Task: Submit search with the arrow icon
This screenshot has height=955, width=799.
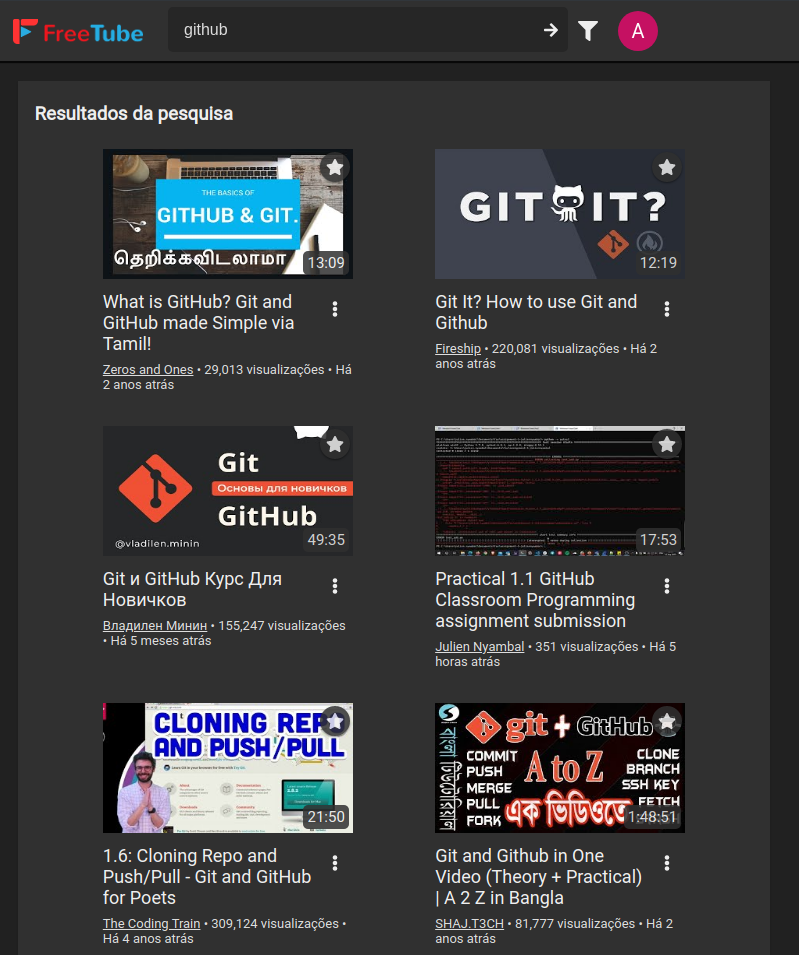Action: point(551,30)
